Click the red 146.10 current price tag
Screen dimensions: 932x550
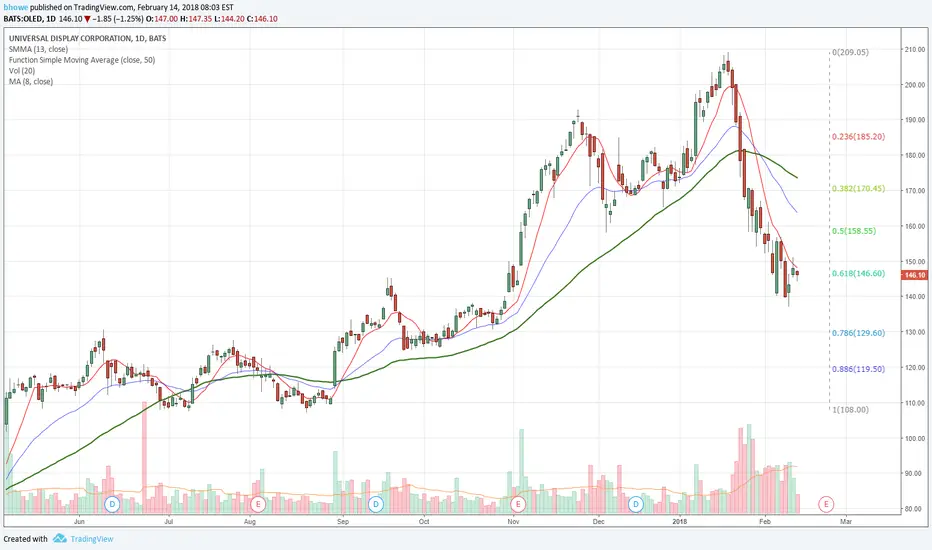(x=914, y=275)
